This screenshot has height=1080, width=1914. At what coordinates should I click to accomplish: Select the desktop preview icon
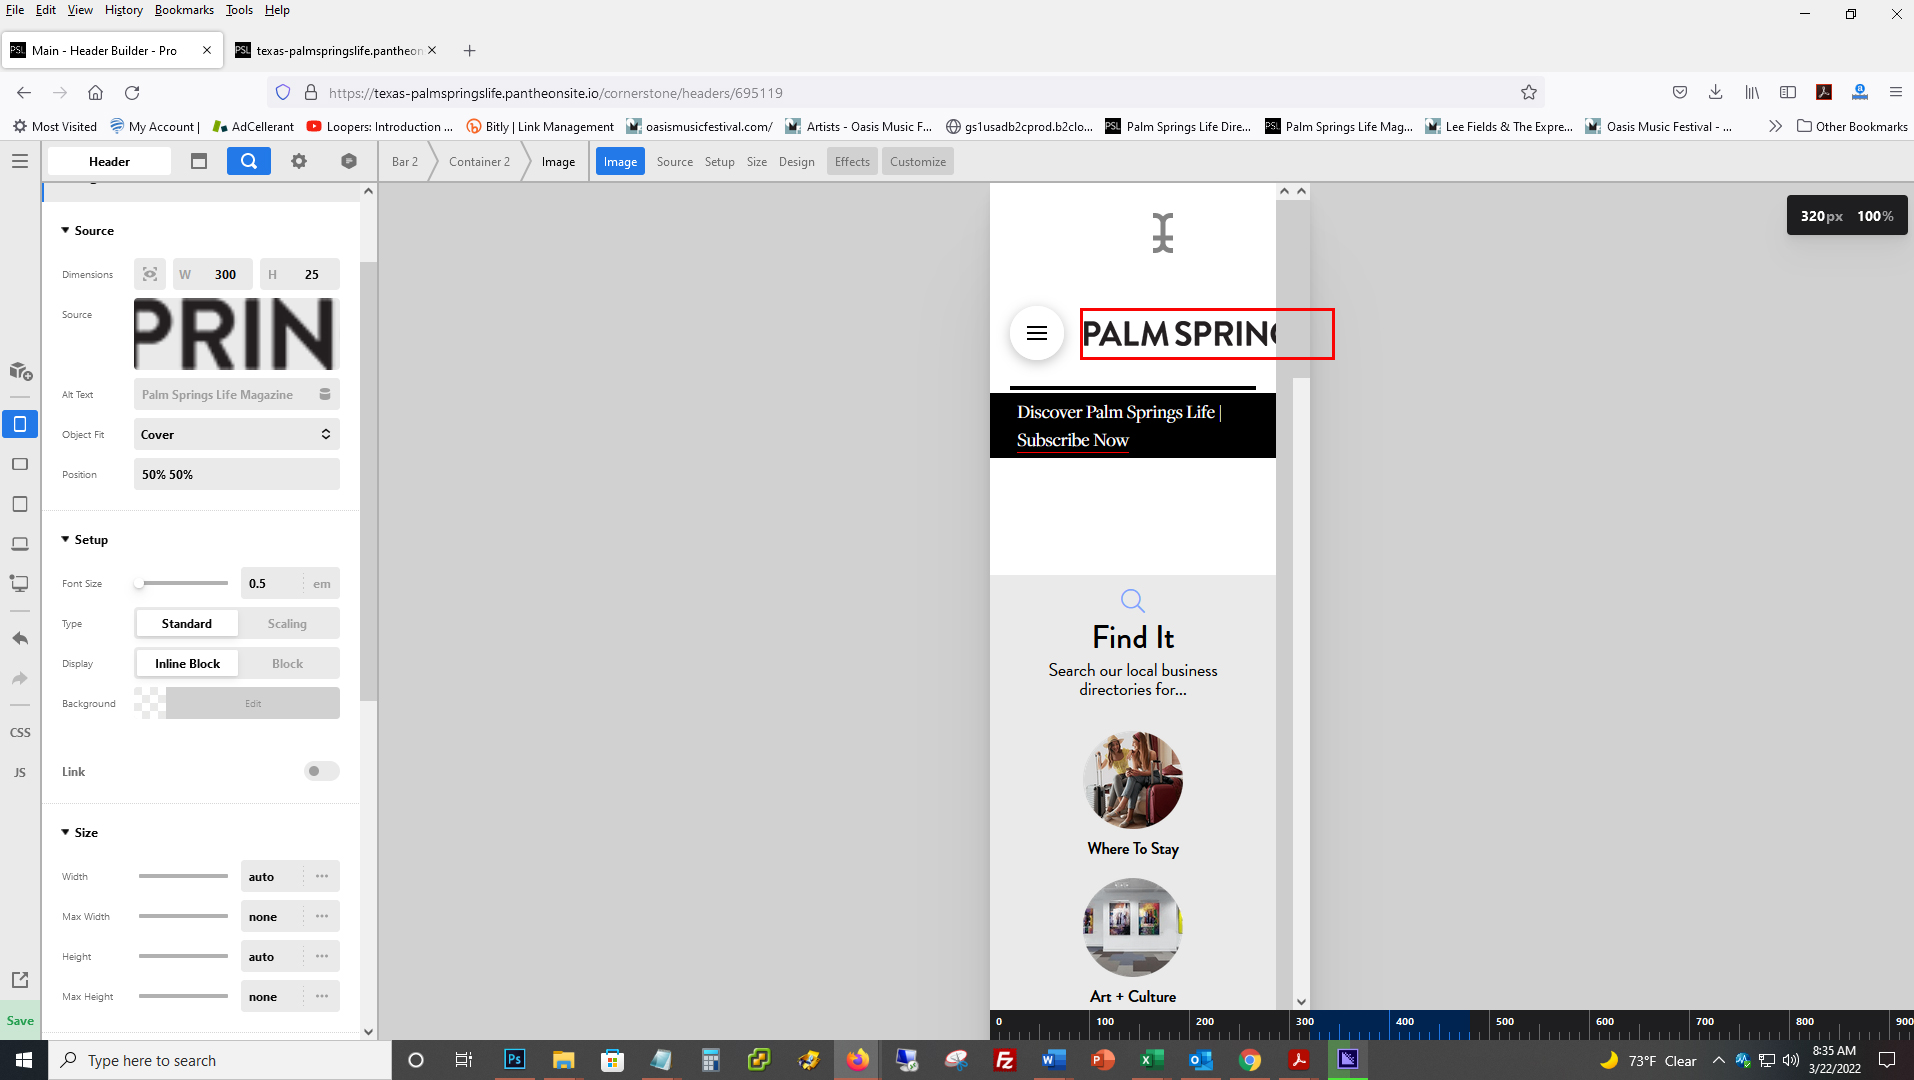(20, 583)
